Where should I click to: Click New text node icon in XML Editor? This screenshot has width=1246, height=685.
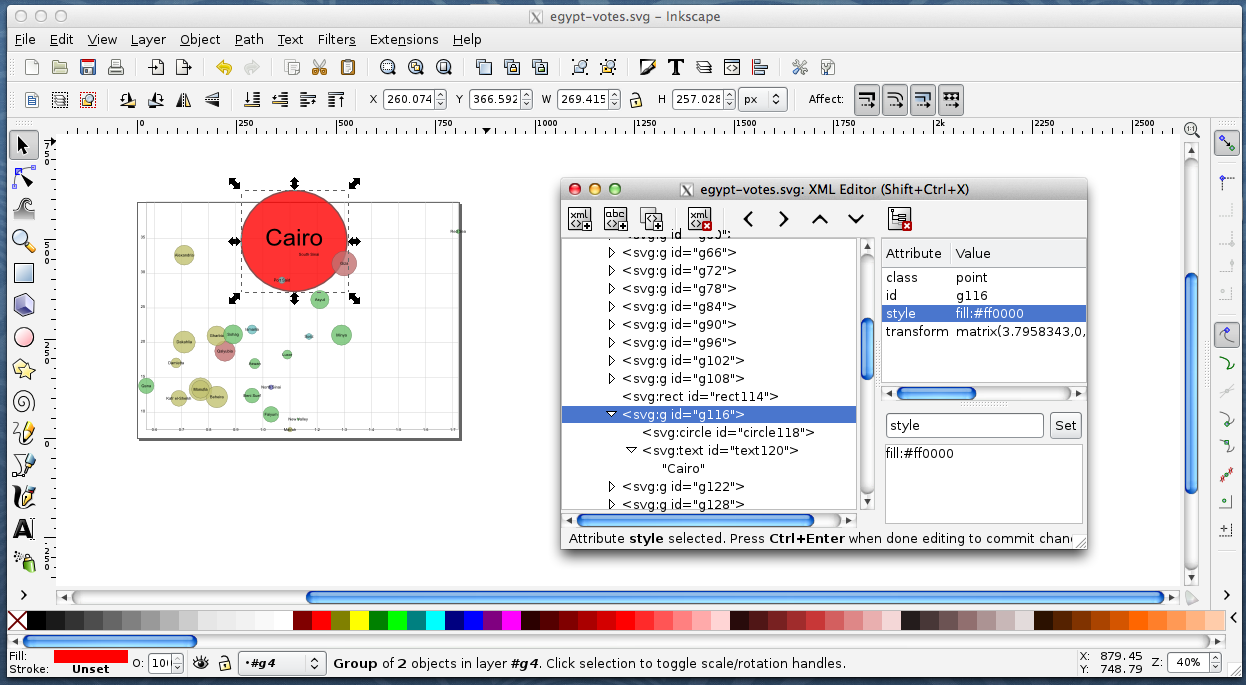(616, 219)
